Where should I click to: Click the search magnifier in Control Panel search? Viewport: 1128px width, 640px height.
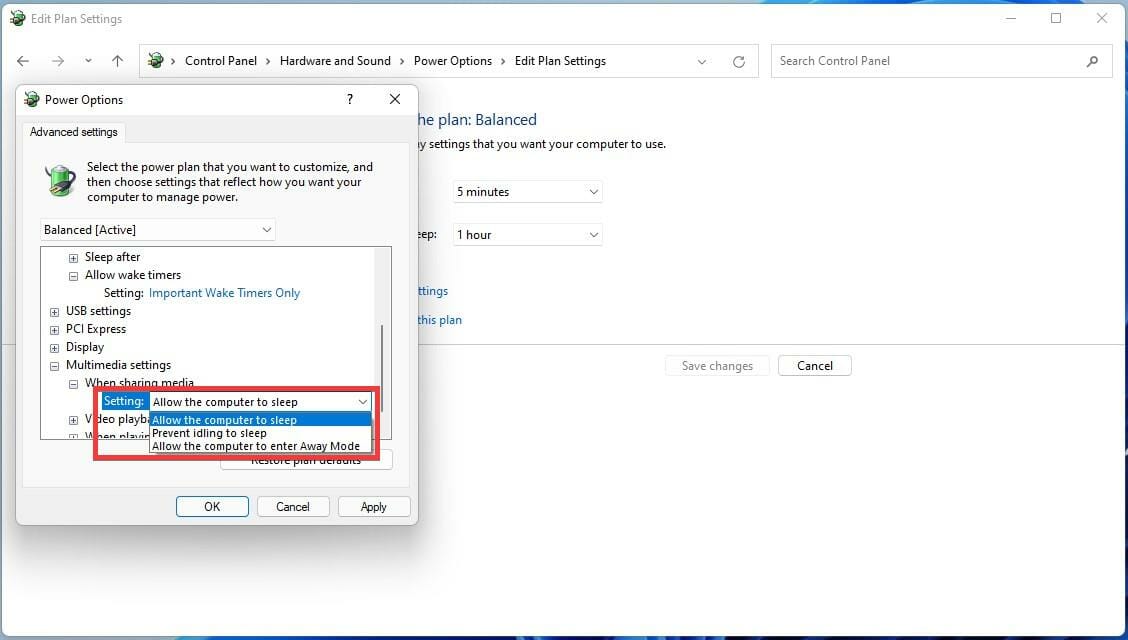tap(1092, 61)
